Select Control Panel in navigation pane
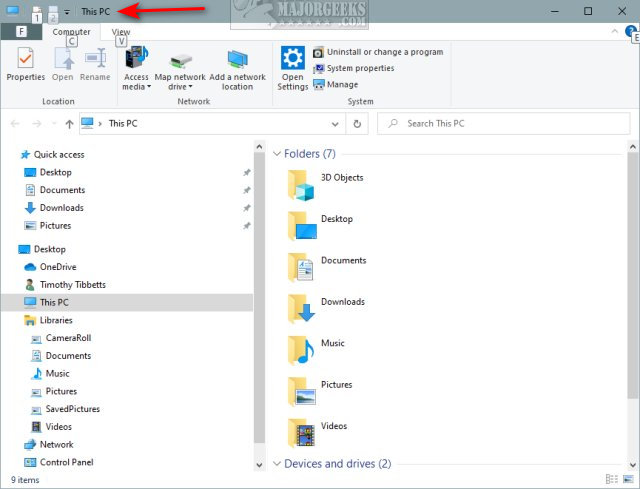Viewport: 640px width, 489px height. 66,462
